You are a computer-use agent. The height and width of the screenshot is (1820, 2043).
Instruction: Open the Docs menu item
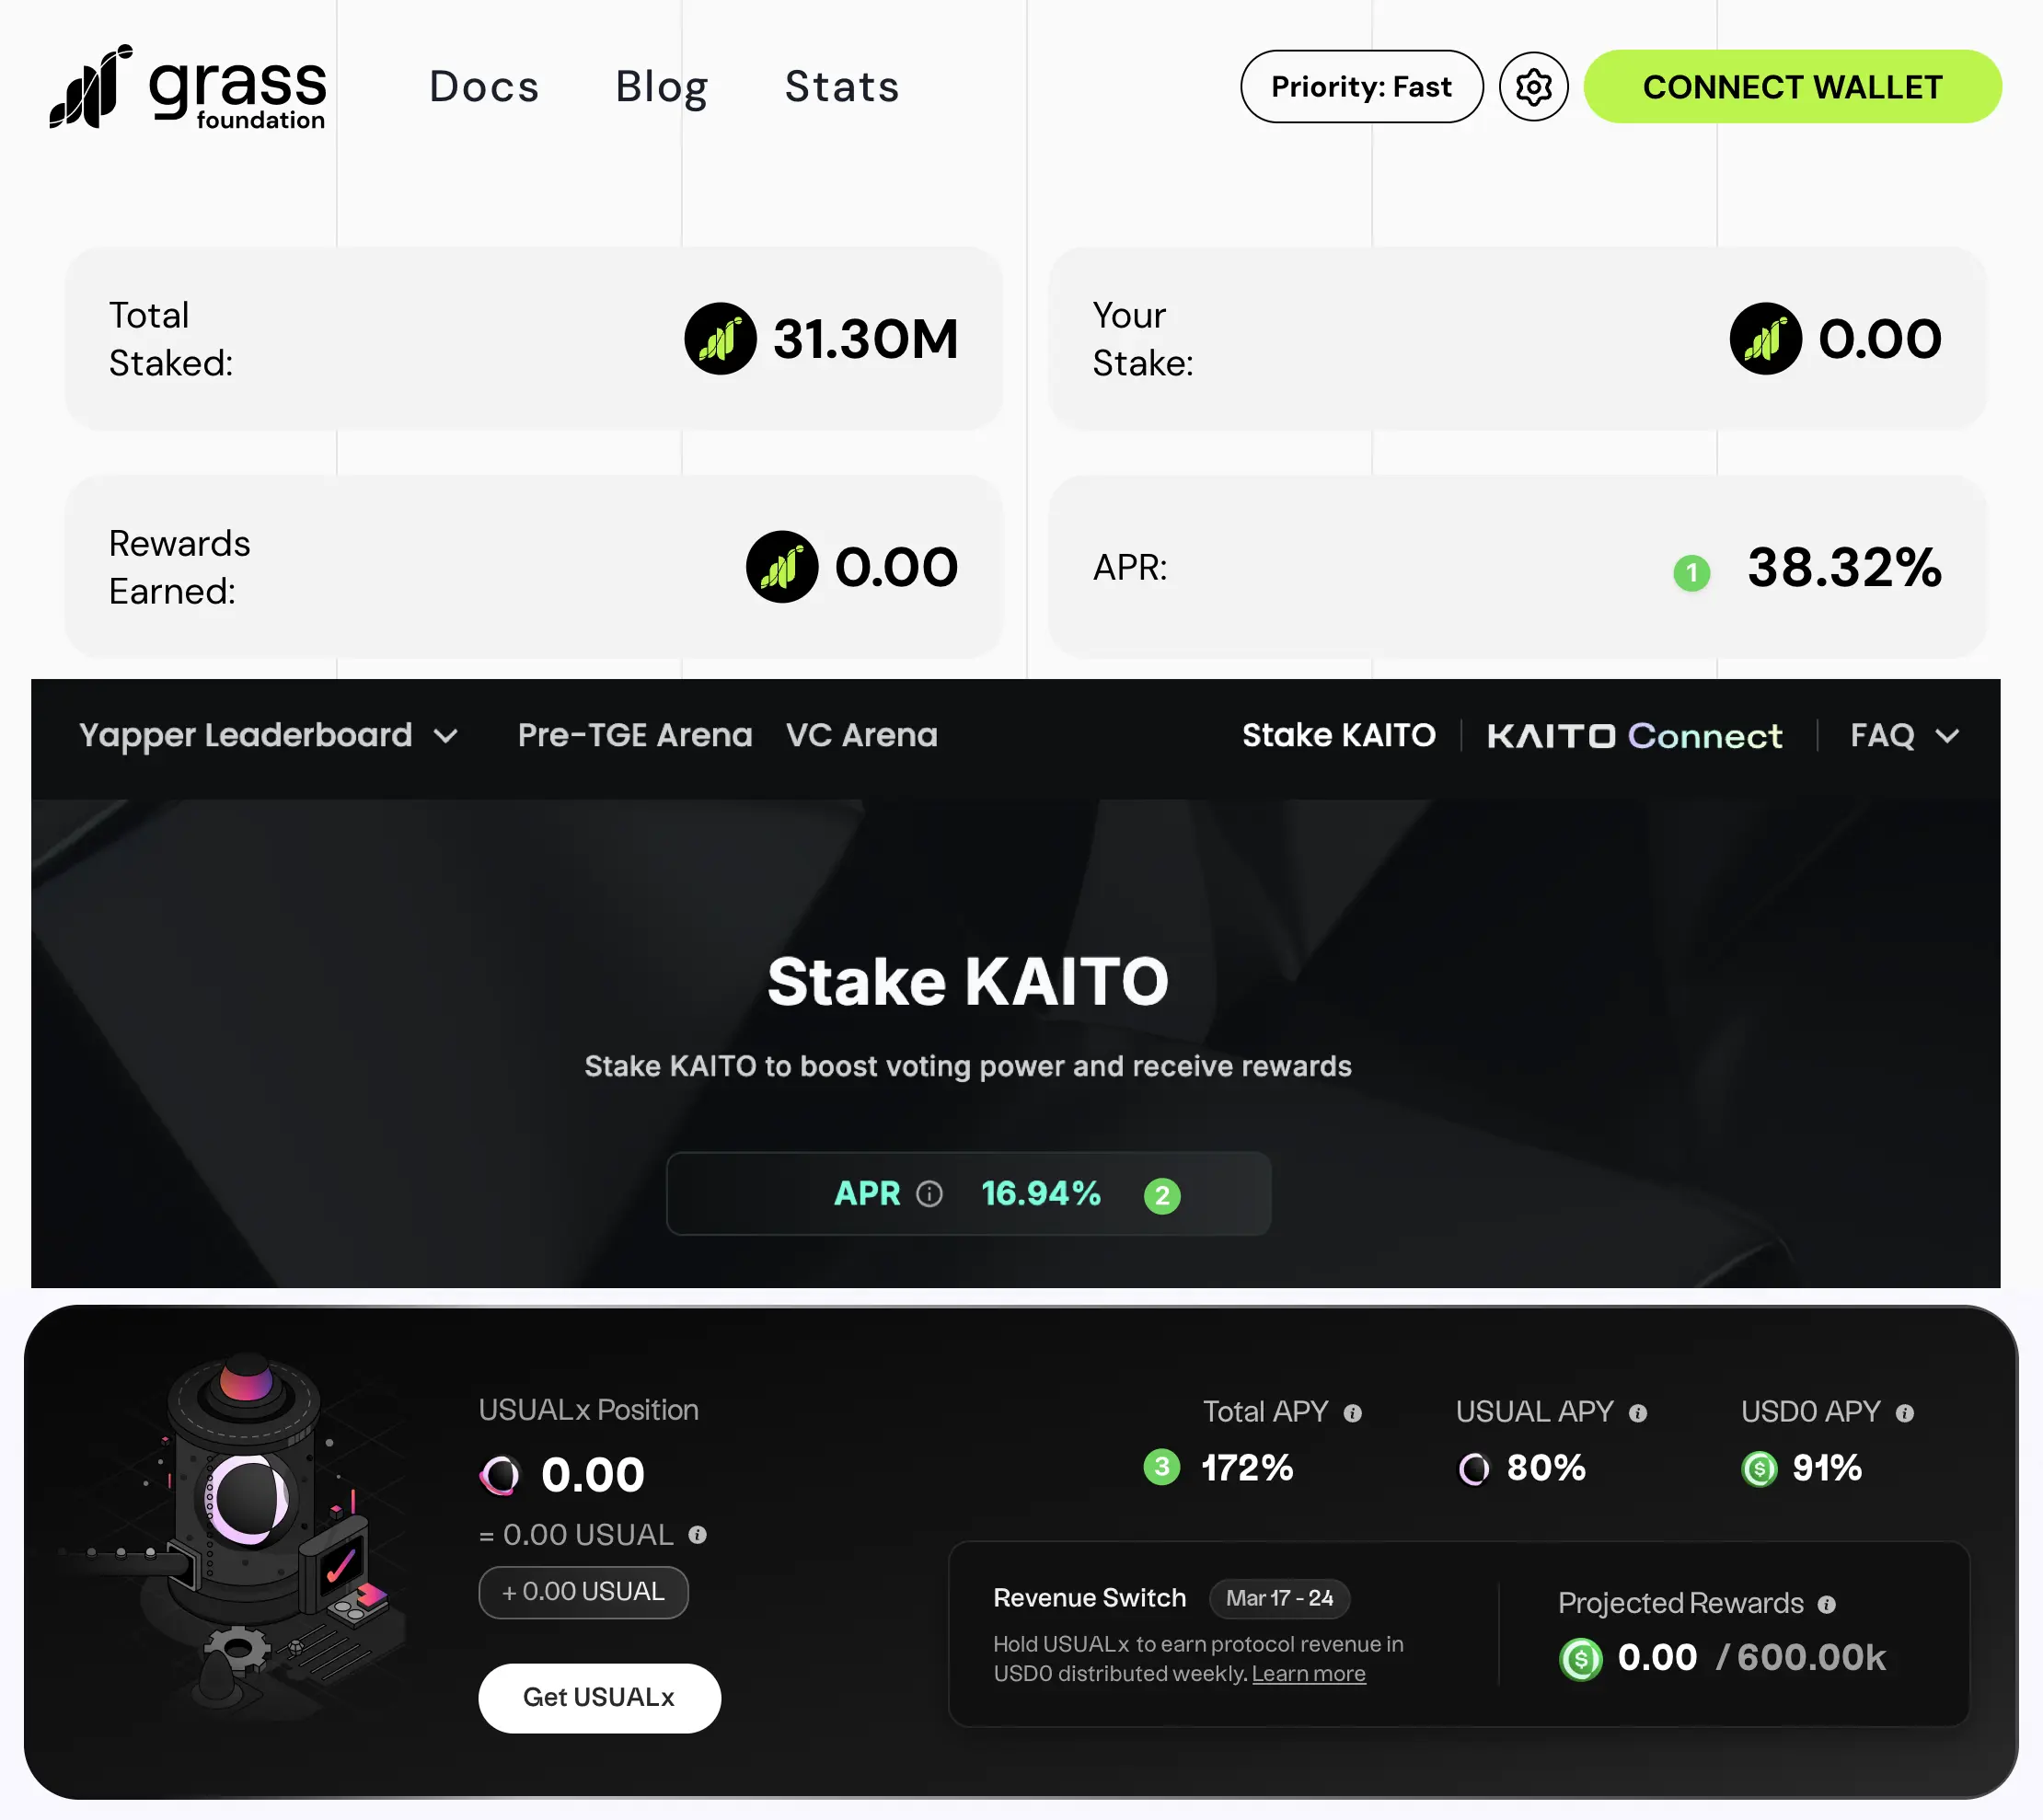click(x=484, y=87)
